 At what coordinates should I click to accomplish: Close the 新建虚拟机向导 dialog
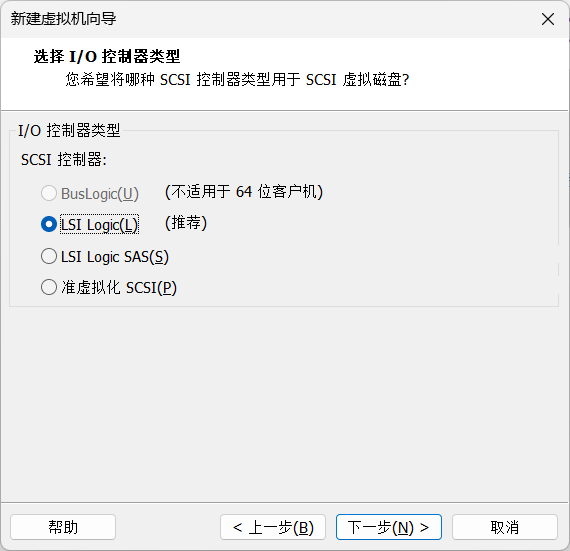(x=547, y=19)
